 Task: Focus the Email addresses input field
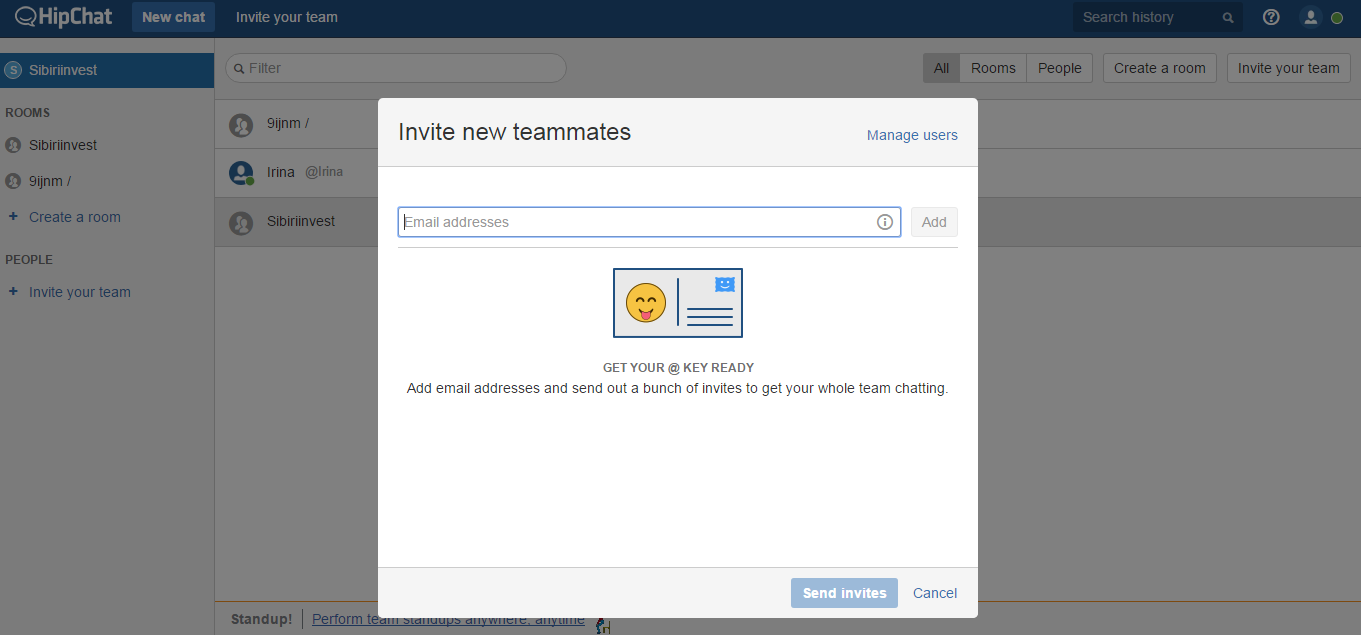pyautogui.click(x=649, y=222)
